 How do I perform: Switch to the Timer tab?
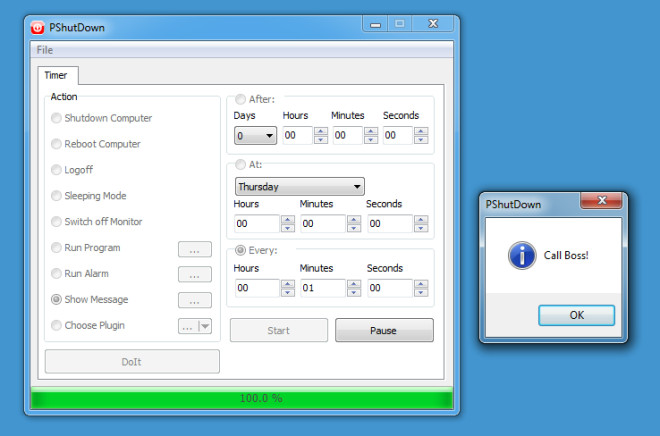click(x=56, y=75)
